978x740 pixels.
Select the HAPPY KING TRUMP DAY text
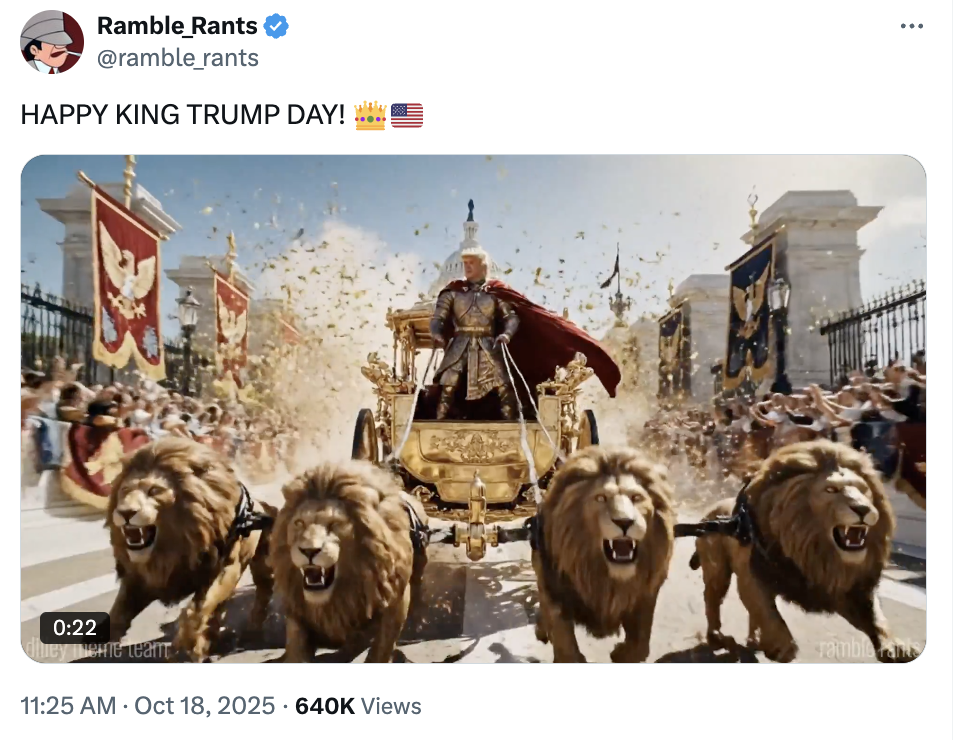(x=183, y=115)
